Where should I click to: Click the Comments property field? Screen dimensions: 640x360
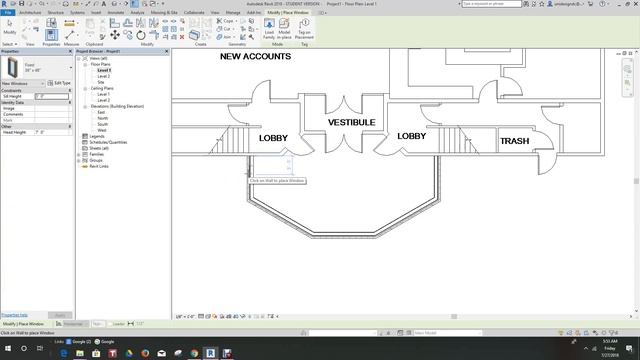pos(53,114)
